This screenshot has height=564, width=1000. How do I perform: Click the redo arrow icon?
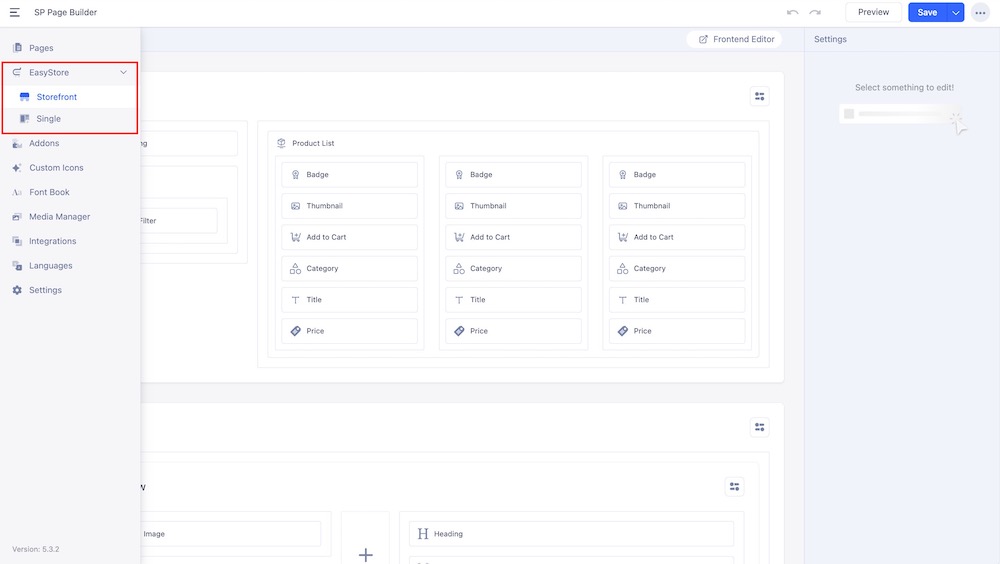tap(815, 12)
